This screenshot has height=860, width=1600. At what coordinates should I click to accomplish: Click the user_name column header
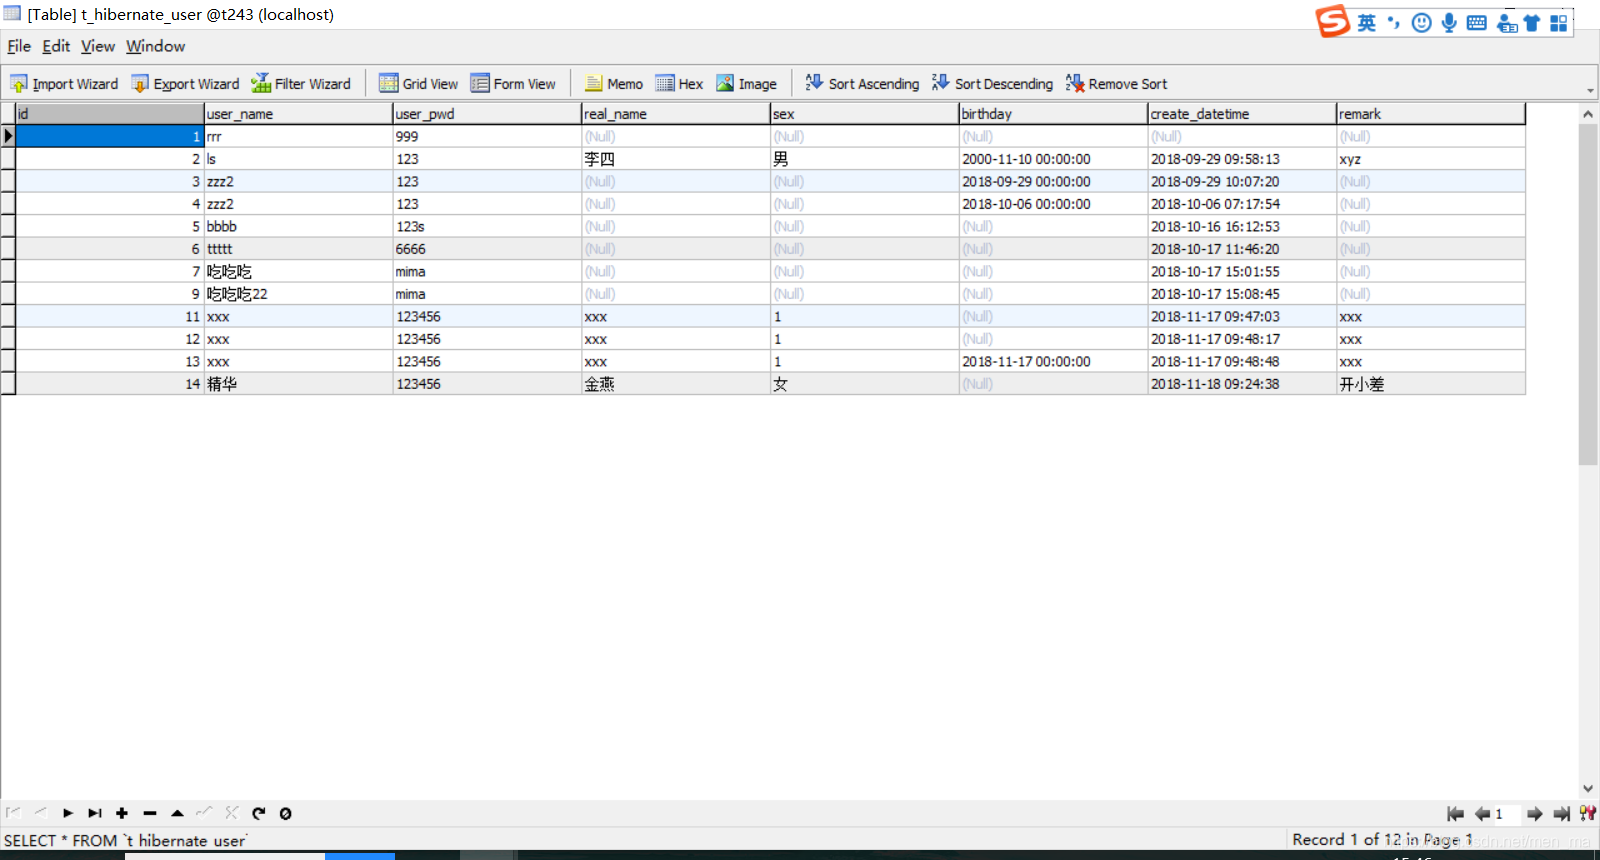coord(298,114)
